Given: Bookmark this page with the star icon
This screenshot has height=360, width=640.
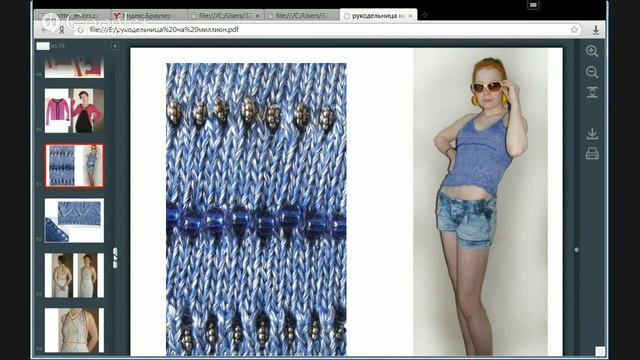Looking at the screenshot, I should click(574, 29).
